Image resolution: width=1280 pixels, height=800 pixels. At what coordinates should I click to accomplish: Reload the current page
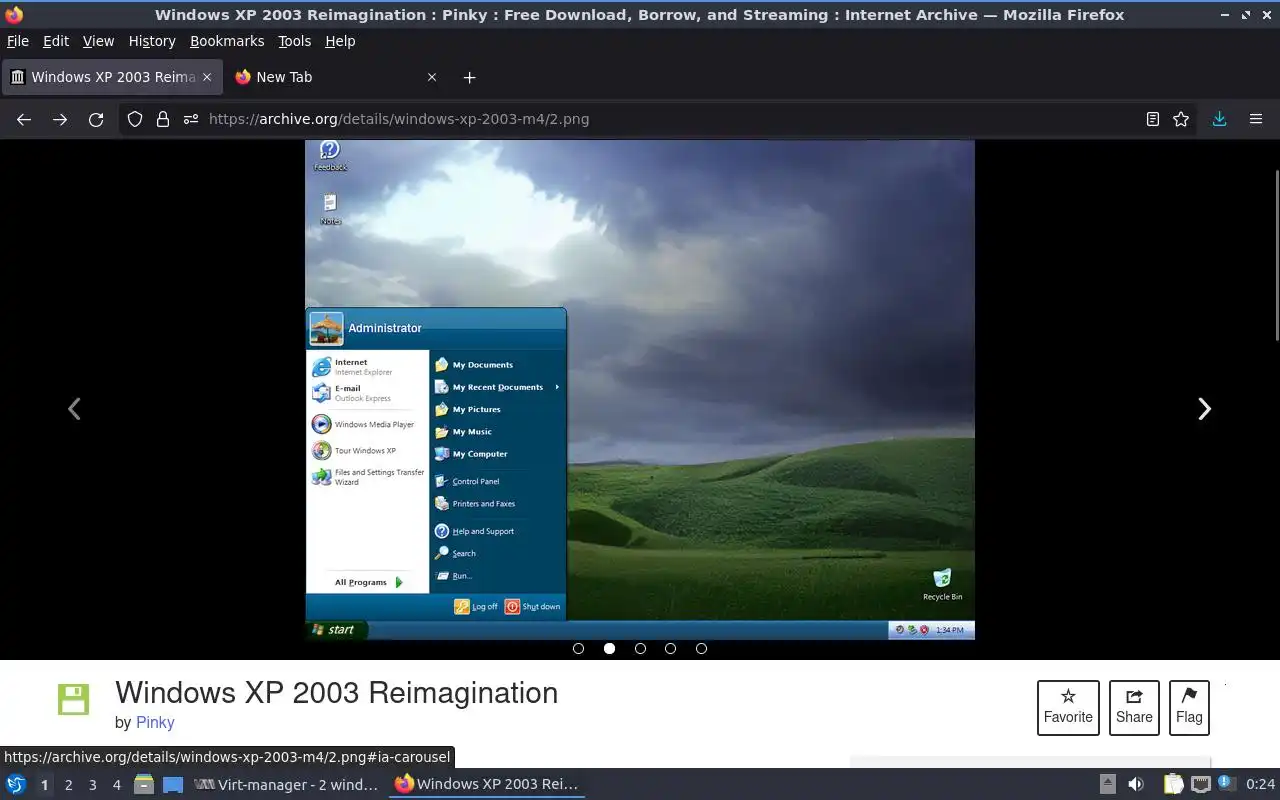tap(96, 119)
